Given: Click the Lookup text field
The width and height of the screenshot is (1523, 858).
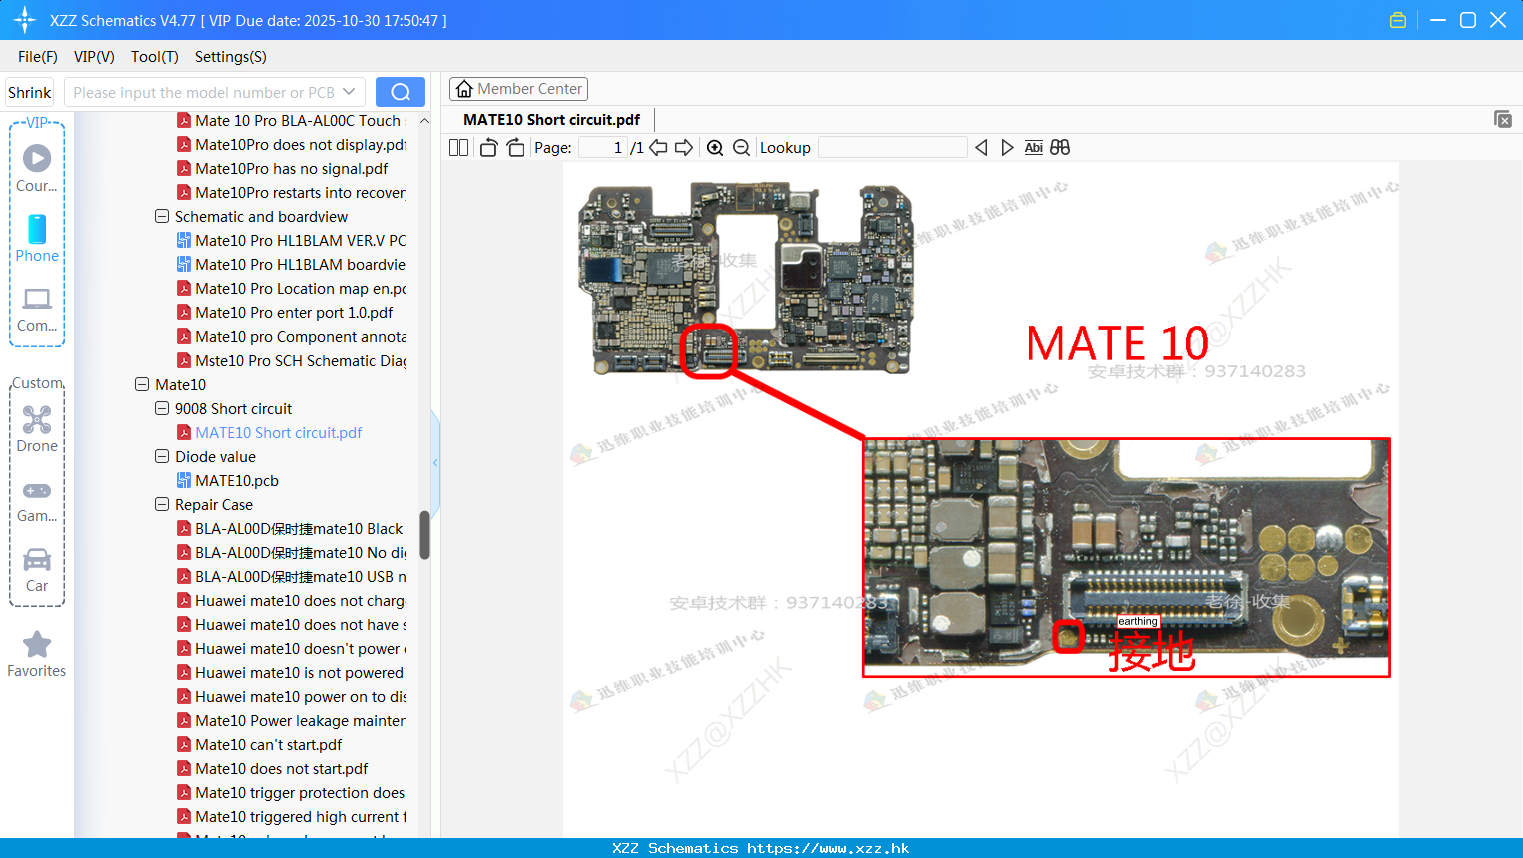Looking at the screenshot, I should tap(892, 148).
